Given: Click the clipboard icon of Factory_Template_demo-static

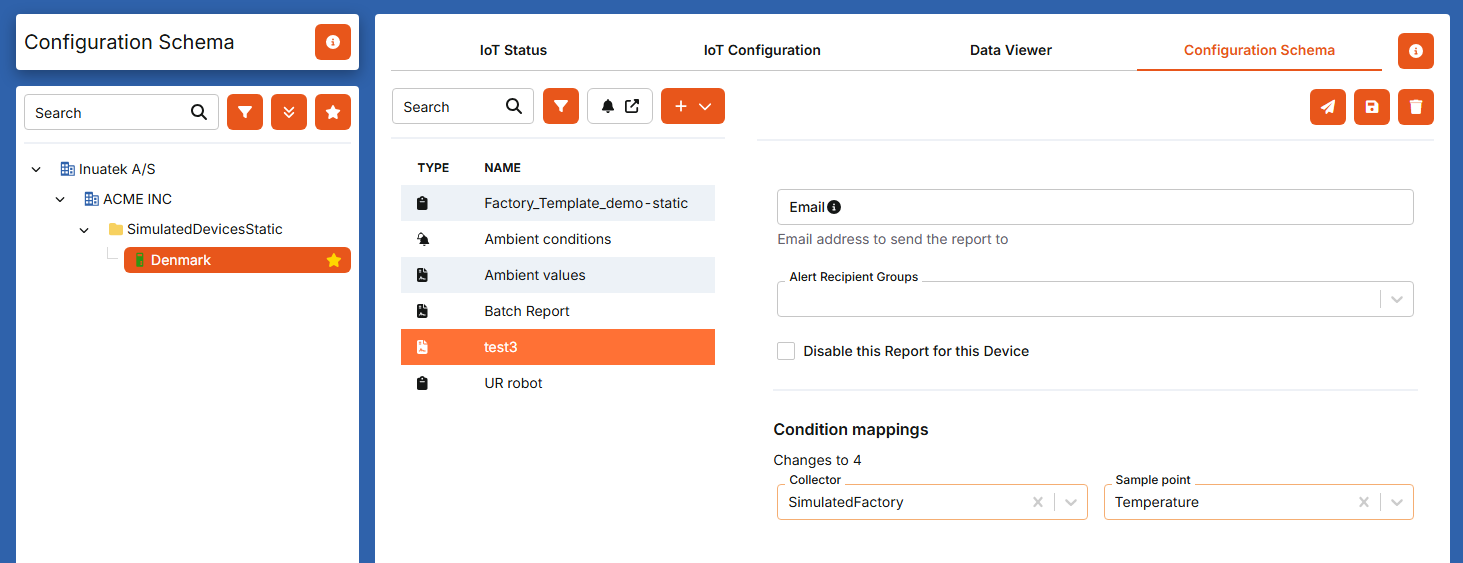Looking at the screenshot, I should [422, 203].
